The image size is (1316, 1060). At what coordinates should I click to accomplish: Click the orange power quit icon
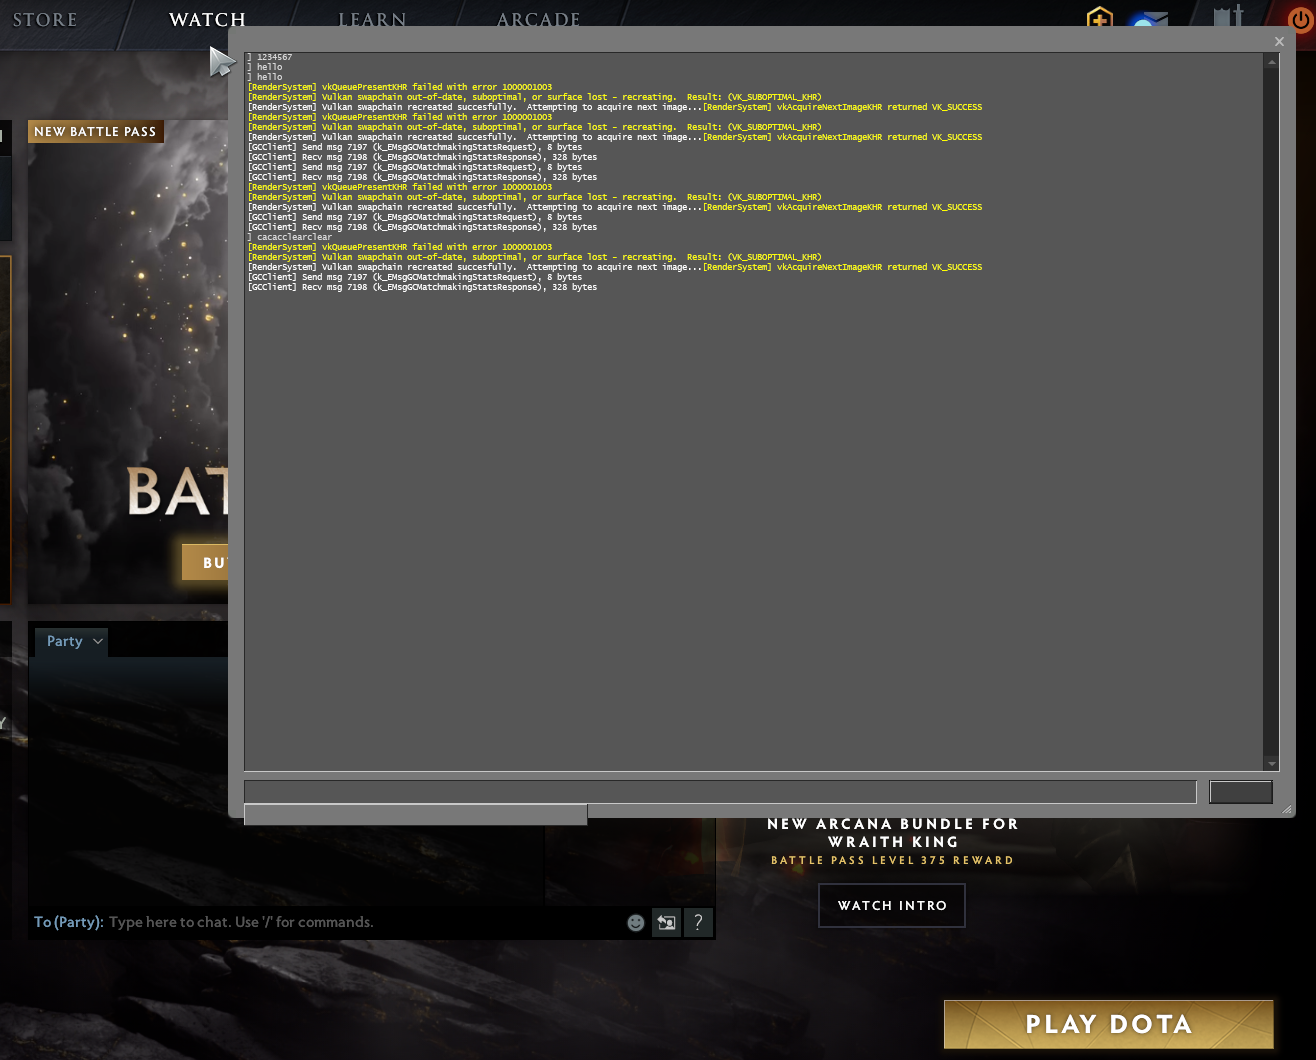[1301, 18]
